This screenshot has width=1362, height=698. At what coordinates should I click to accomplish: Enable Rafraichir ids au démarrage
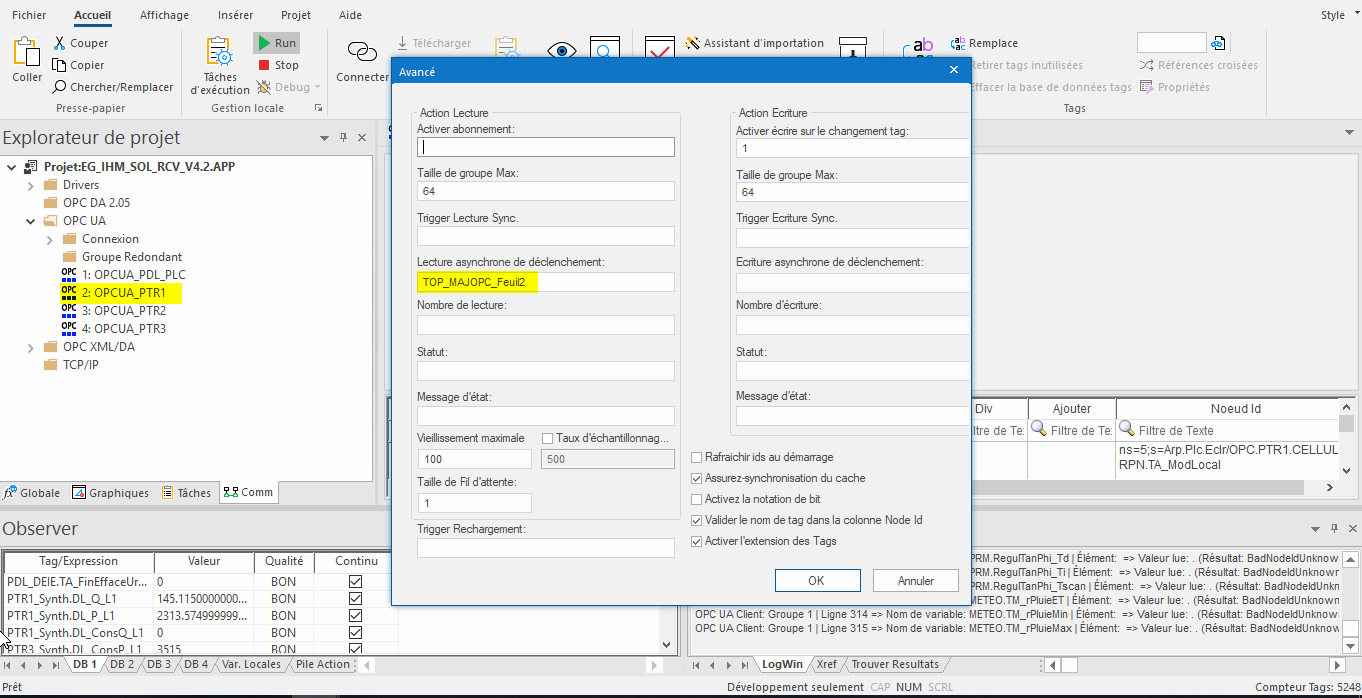click(697, 457)
